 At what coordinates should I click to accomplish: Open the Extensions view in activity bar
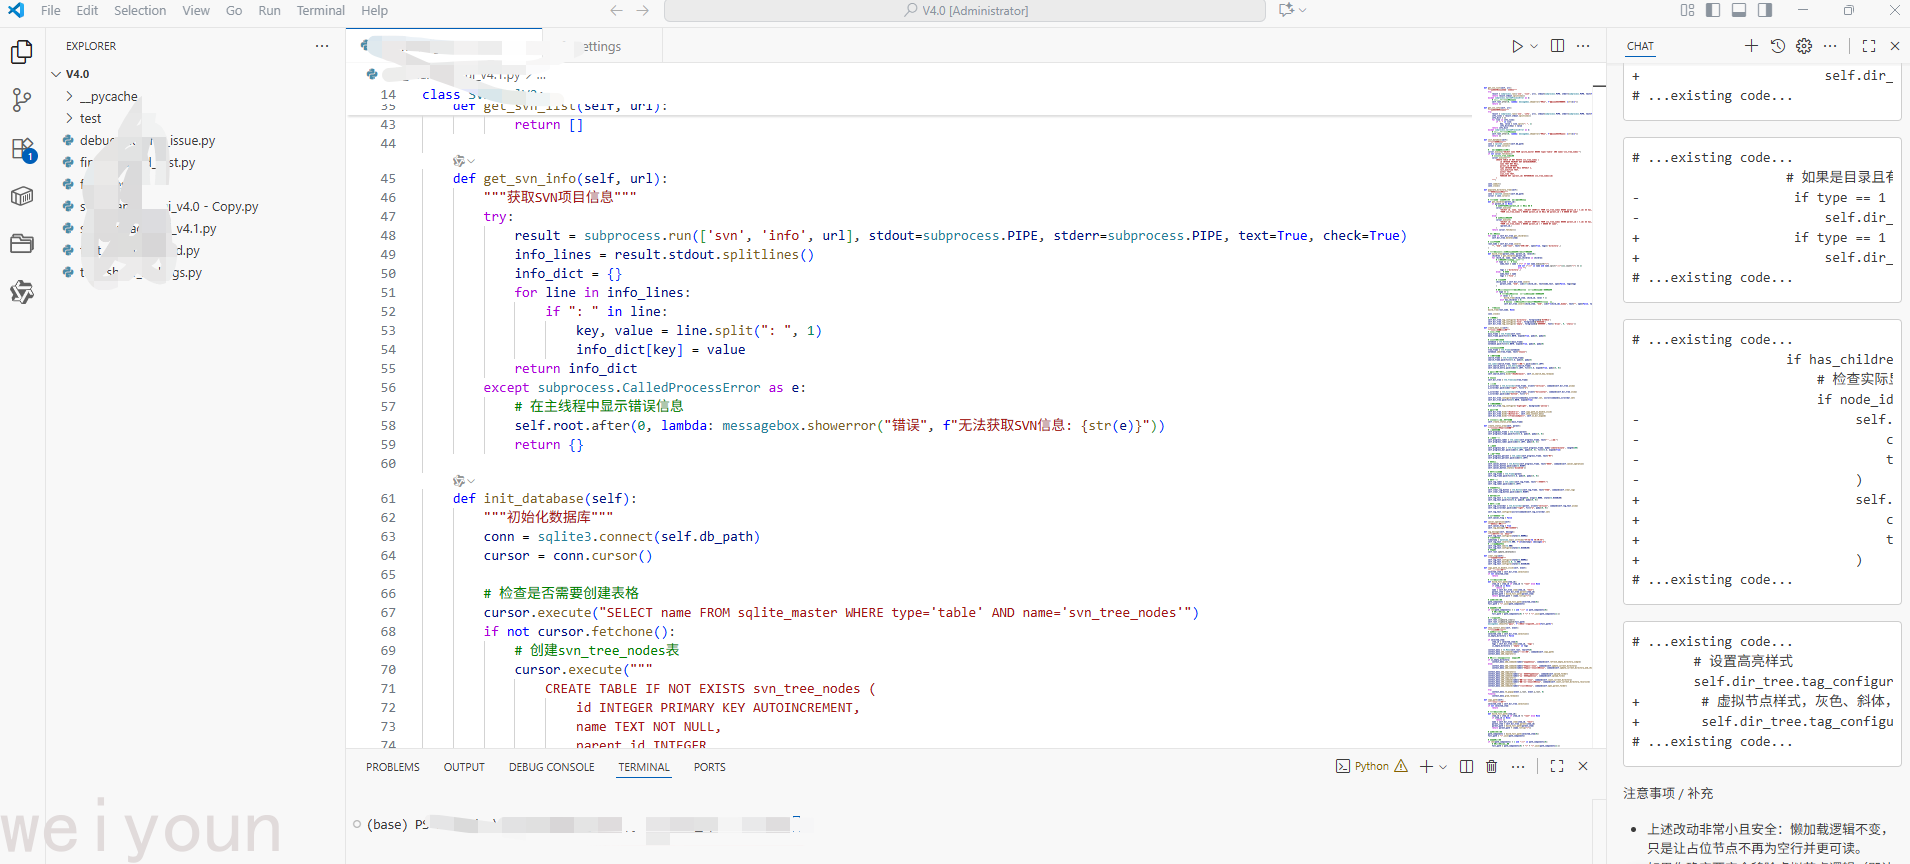point(22,149)
